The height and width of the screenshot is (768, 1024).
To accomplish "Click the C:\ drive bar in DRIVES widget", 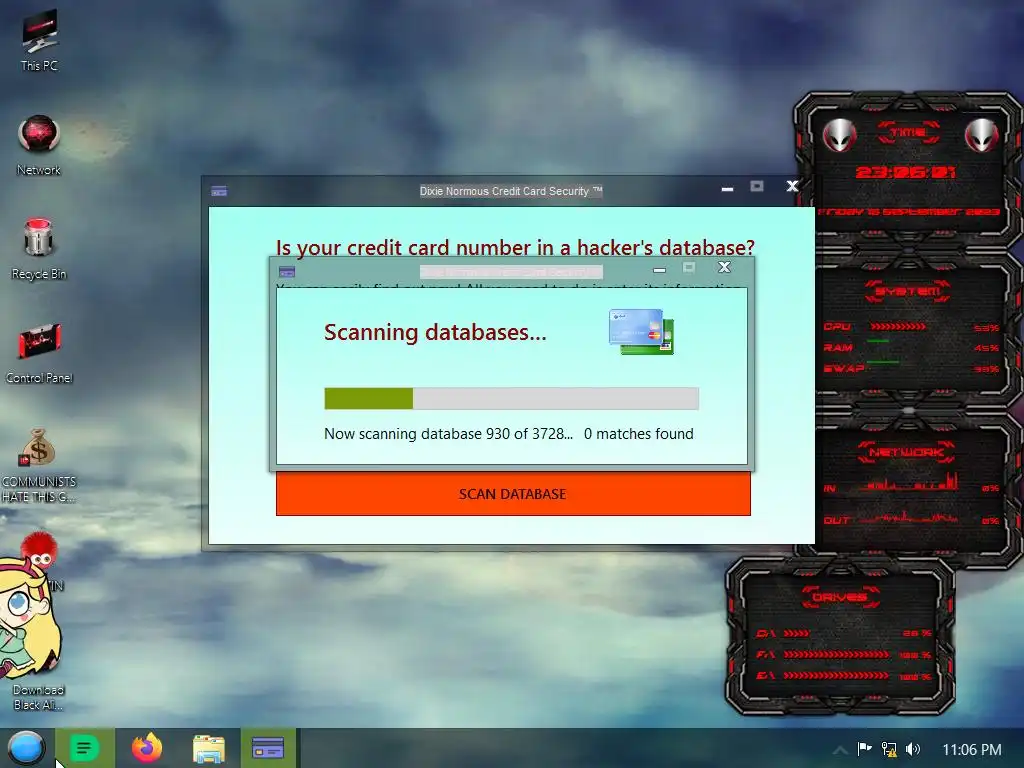I will coord(797,633).
